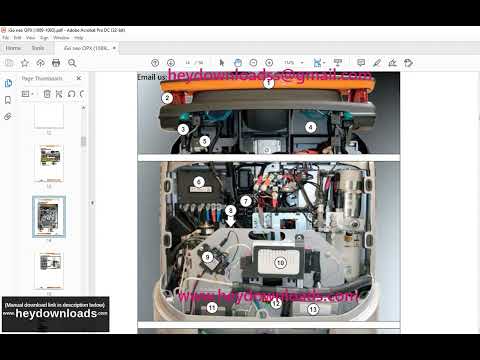The width and height of the screenshot is (480, 360).
Task: Switch to the Tools tab
Action: (38, 48)
